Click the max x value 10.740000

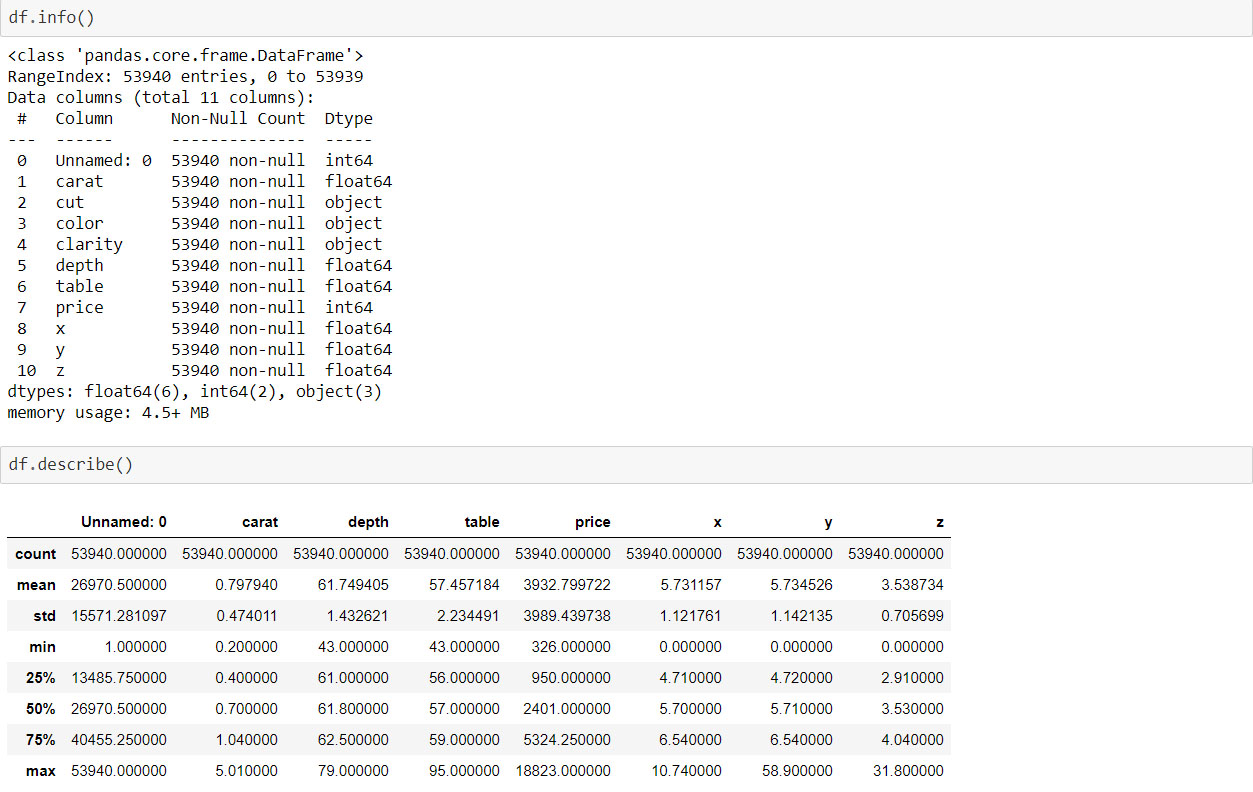[x=685, y=770]
